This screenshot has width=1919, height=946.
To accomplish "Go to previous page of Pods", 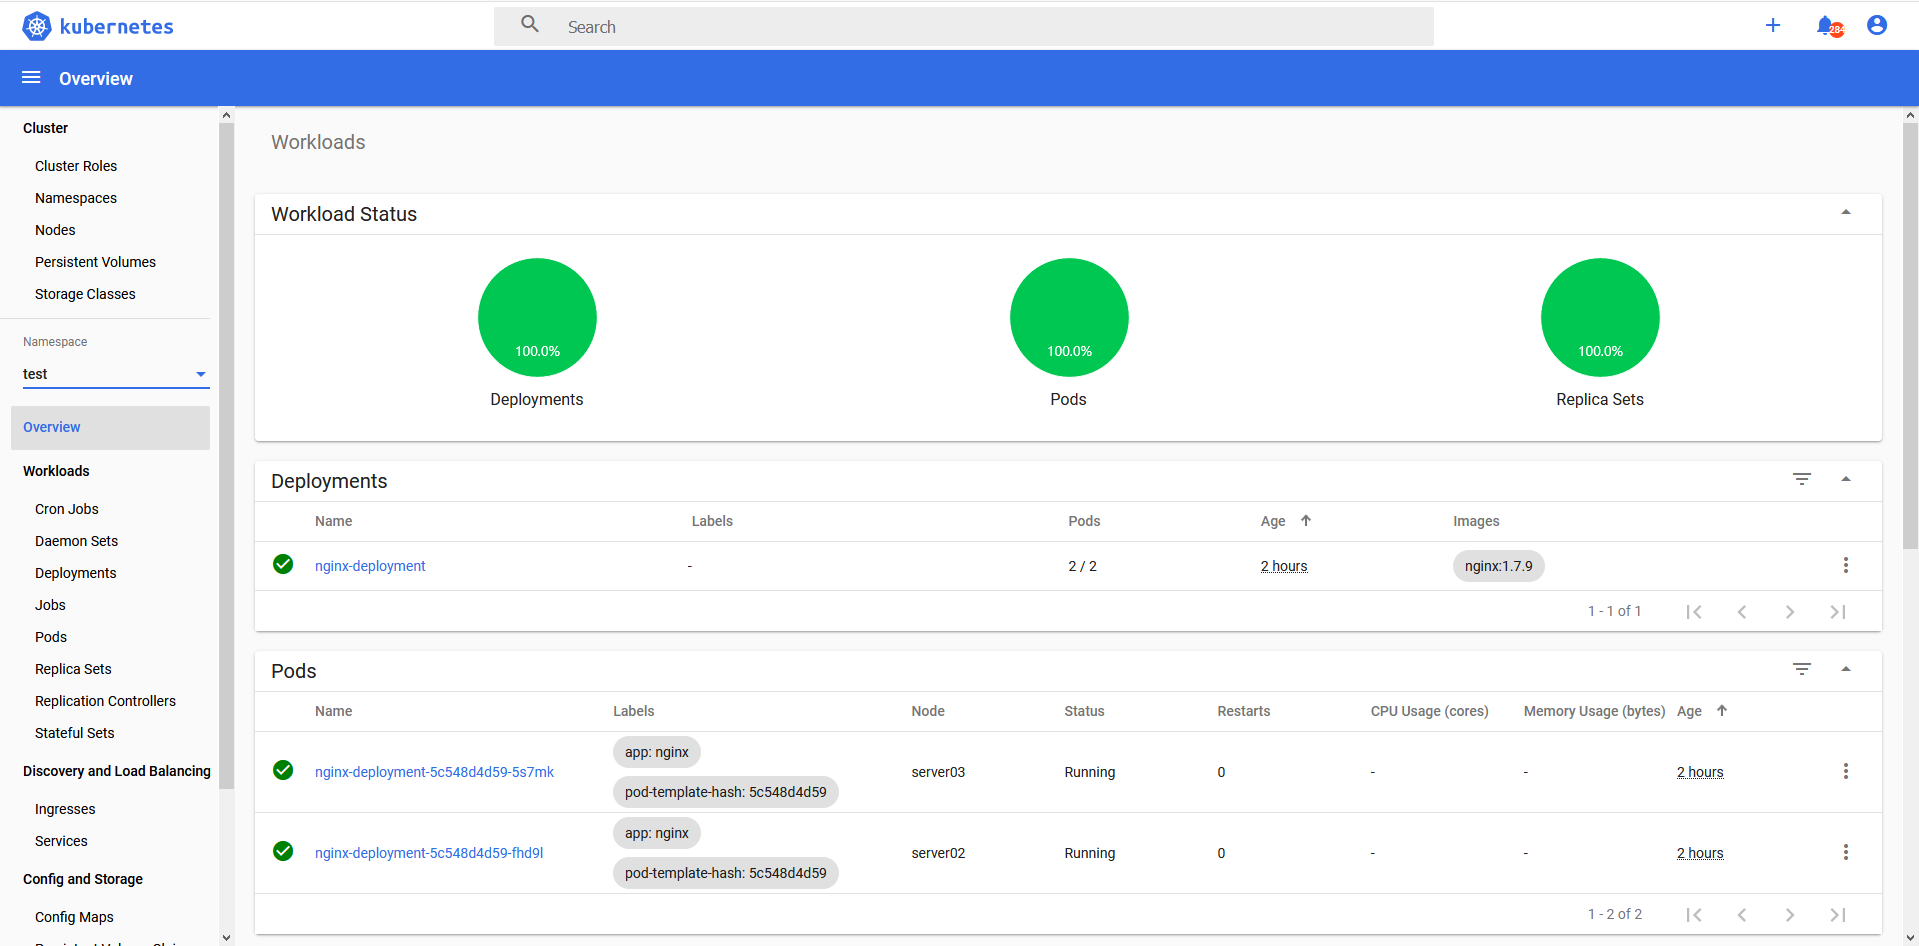I will (1742, 915).
